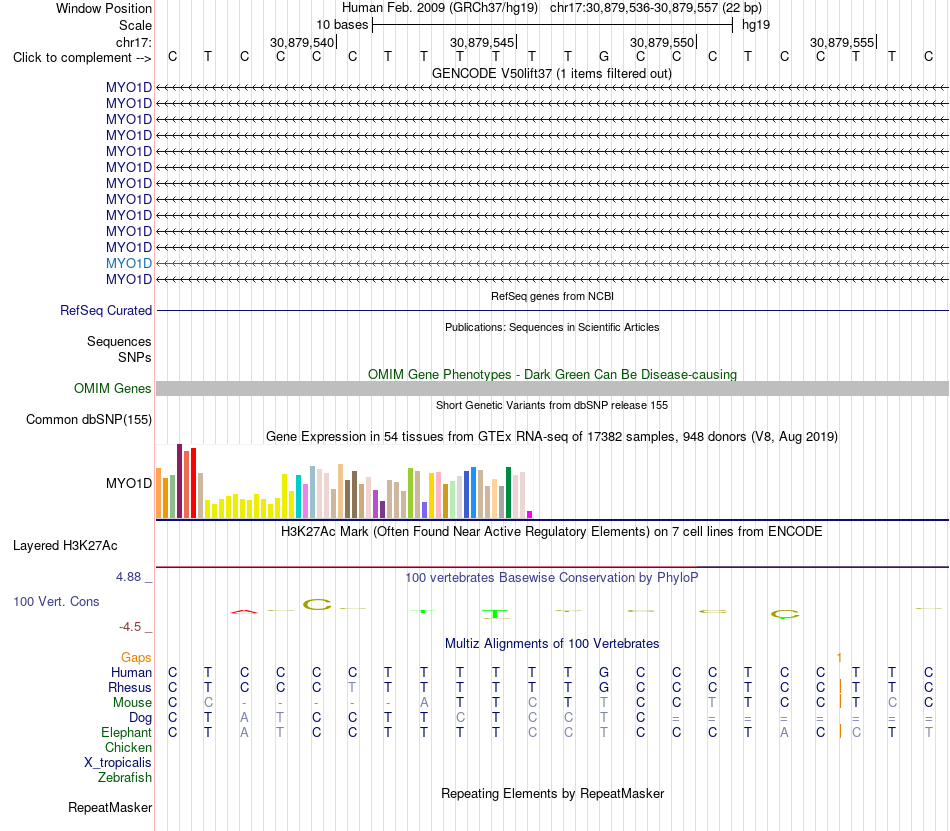Click the Chicken species row label
Viewport: 950px width, 831px height.
click(128, 747)
